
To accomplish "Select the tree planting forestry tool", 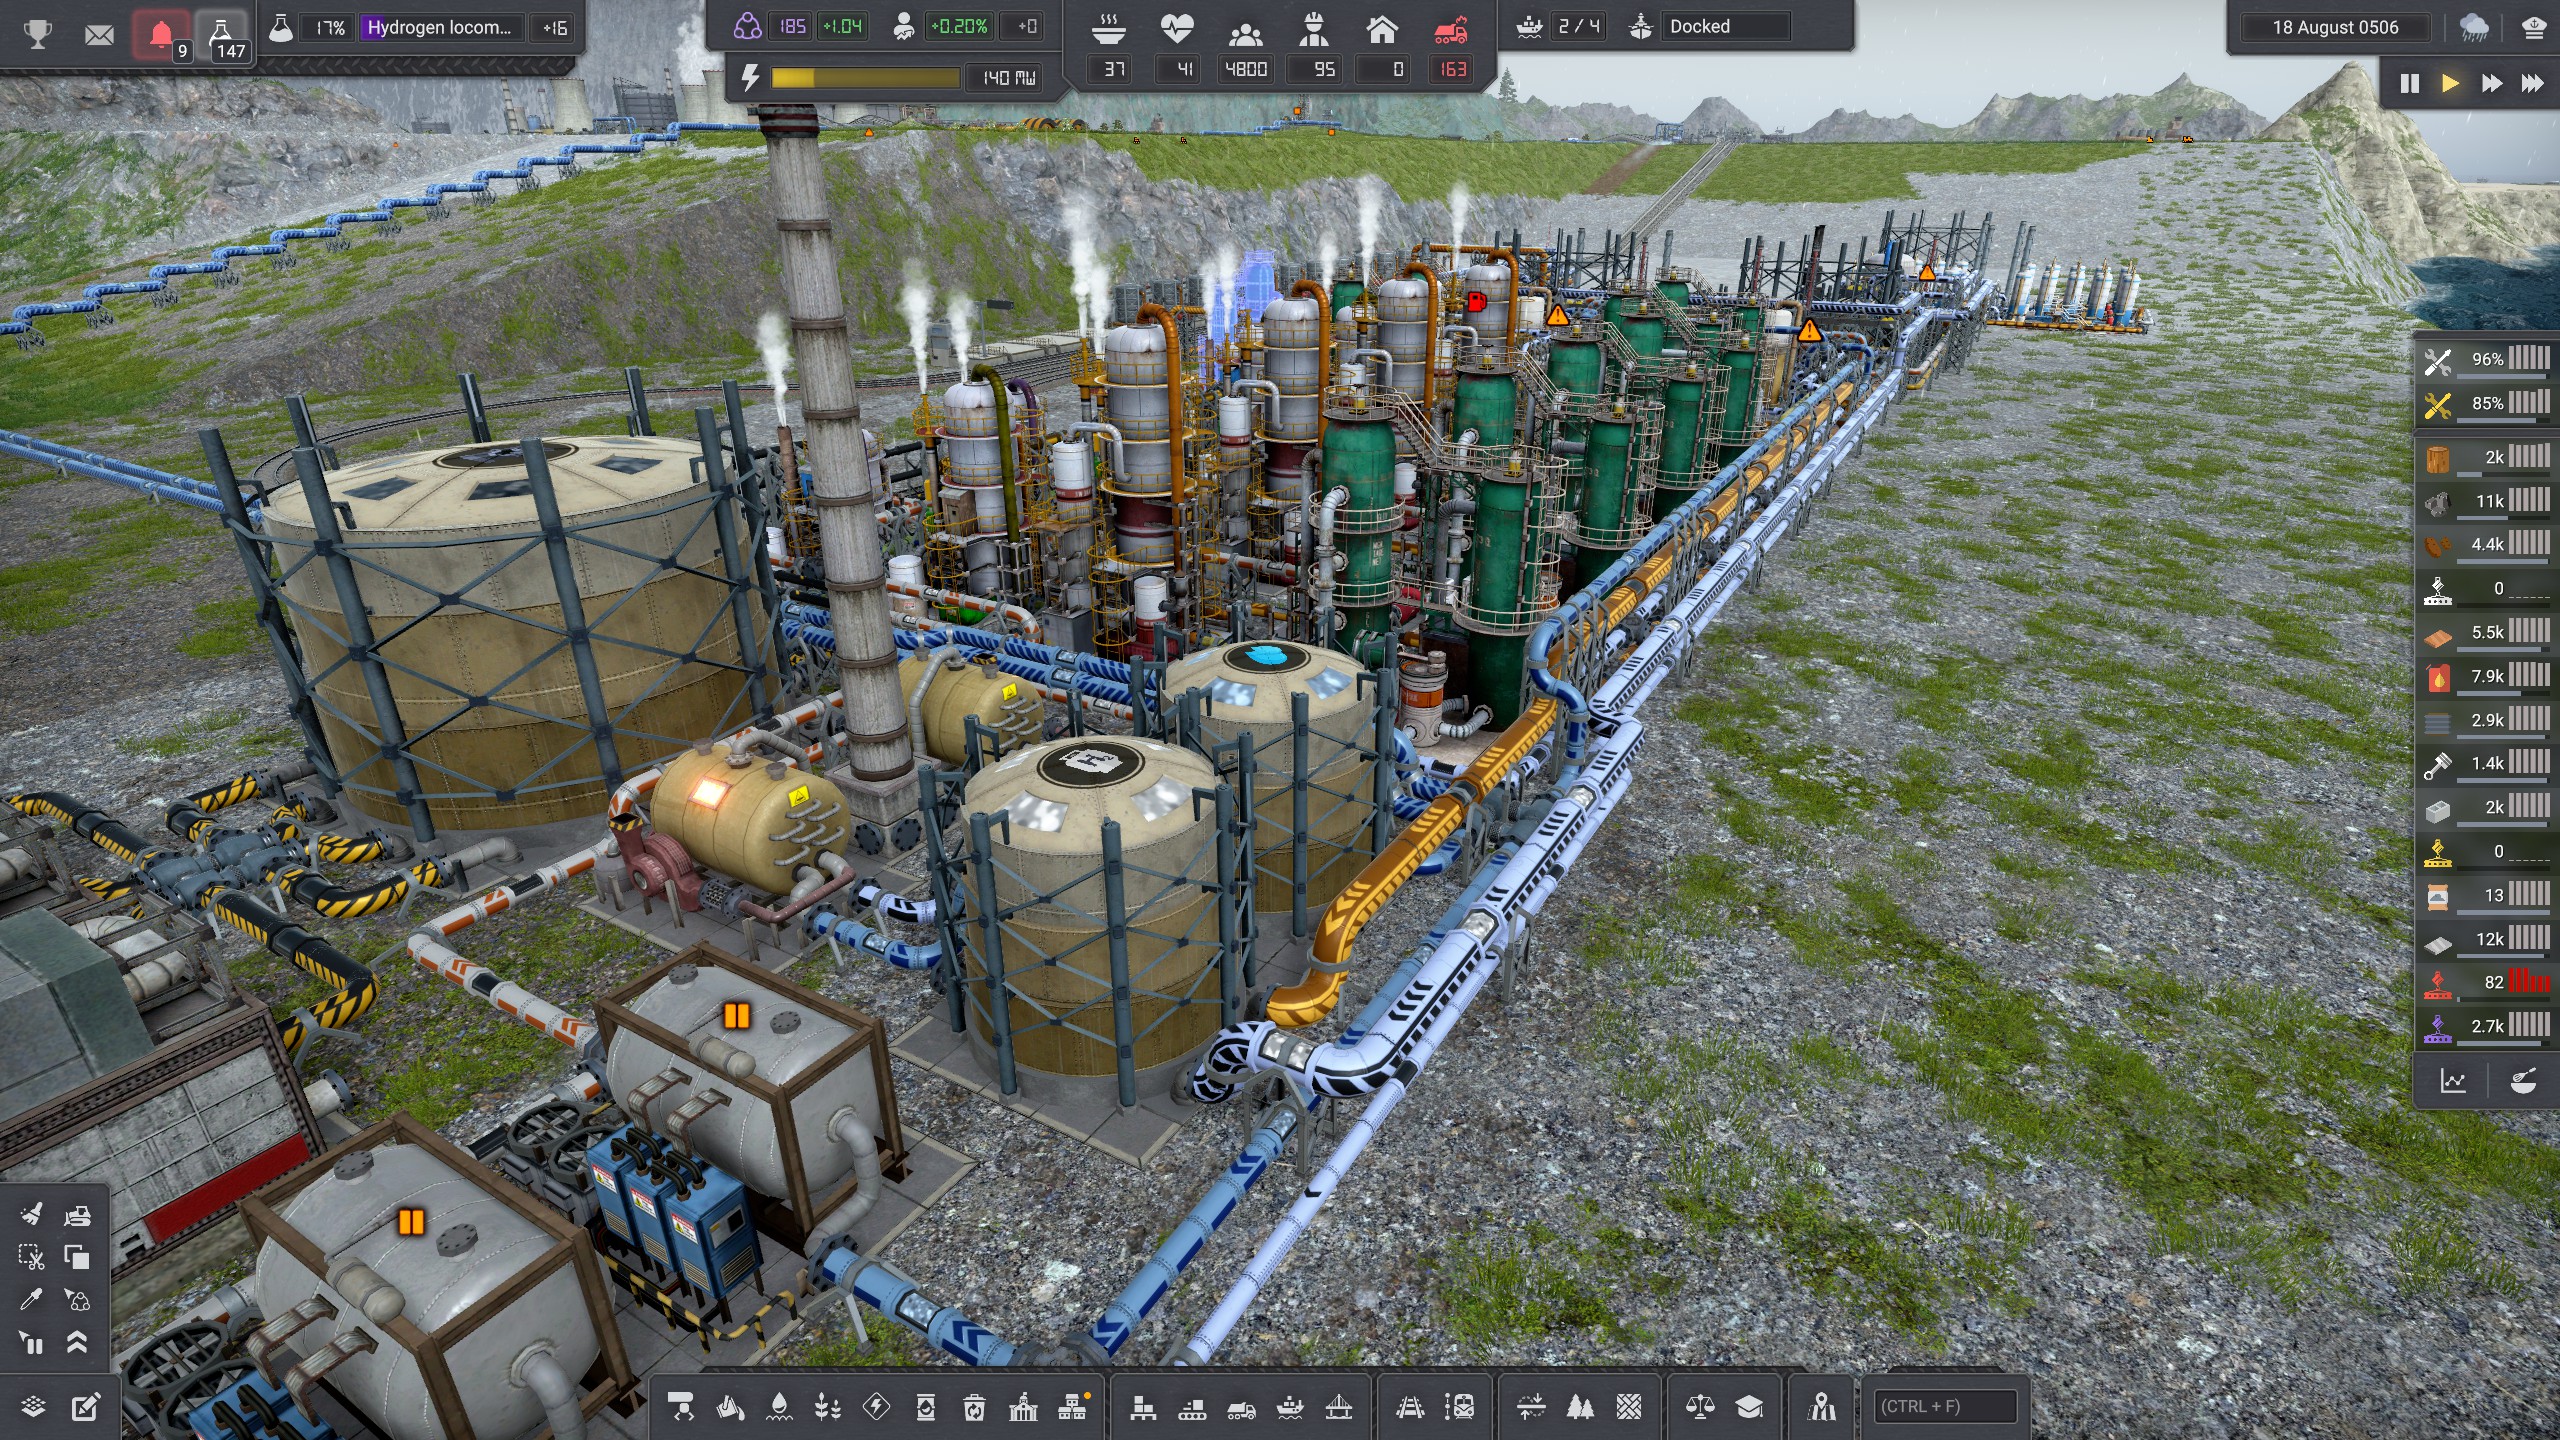I will [x=1580, y=1407].
